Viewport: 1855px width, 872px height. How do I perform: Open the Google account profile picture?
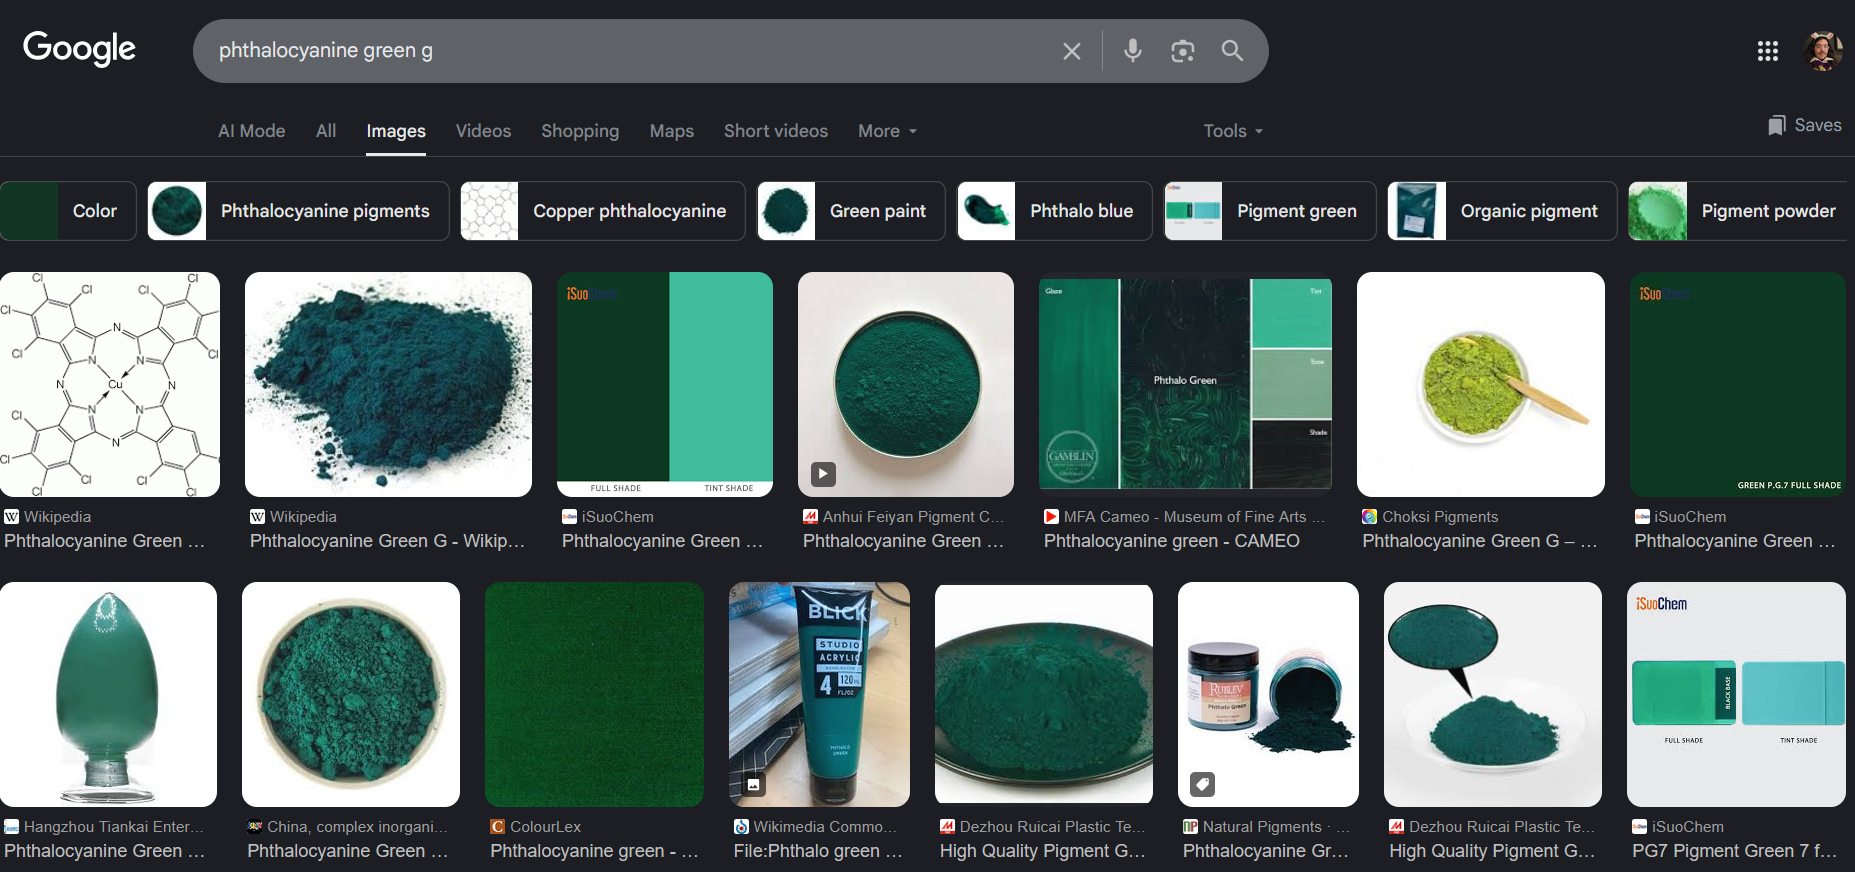click(x=1822, y=51)
